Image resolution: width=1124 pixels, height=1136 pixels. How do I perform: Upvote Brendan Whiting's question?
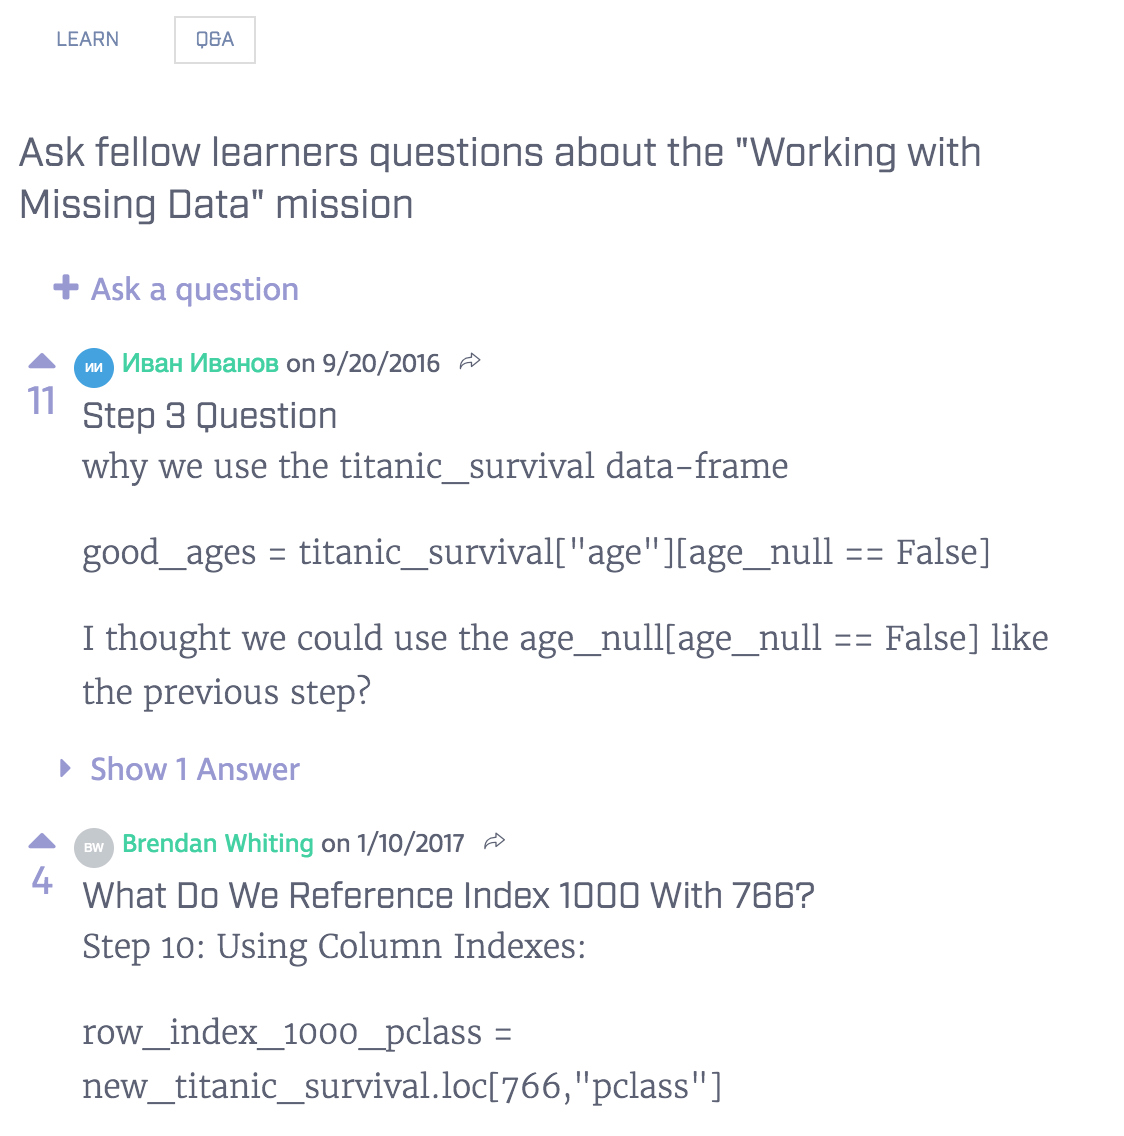point(41,841)
